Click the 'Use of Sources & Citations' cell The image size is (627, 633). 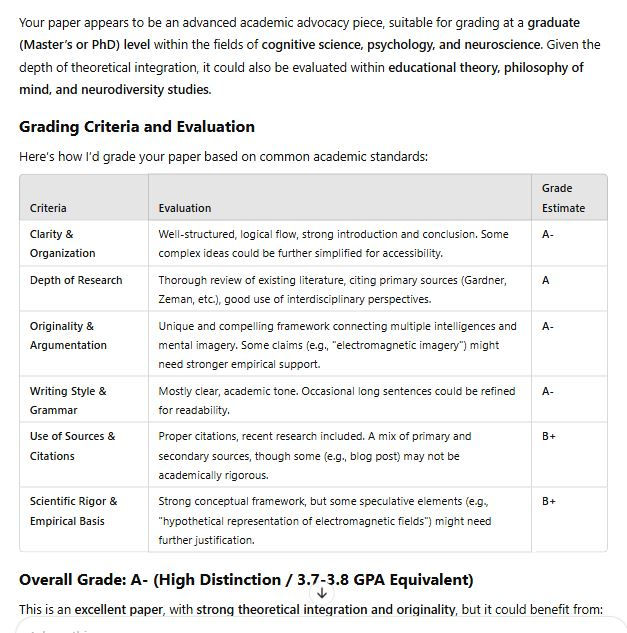coord(72,446)
